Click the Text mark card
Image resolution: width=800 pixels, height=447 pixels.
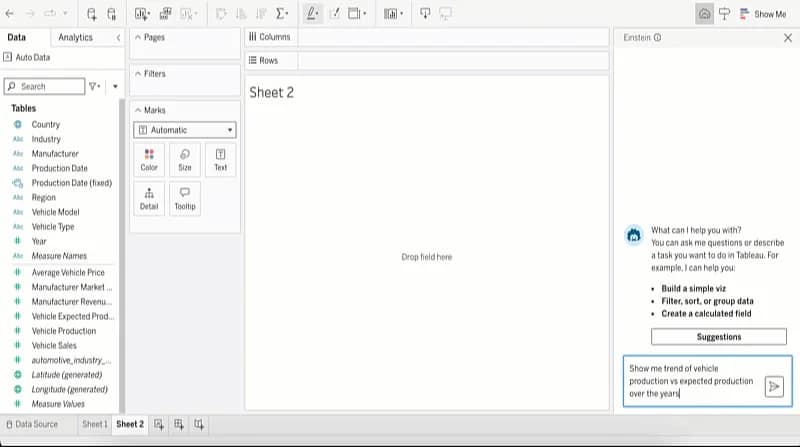220,159
